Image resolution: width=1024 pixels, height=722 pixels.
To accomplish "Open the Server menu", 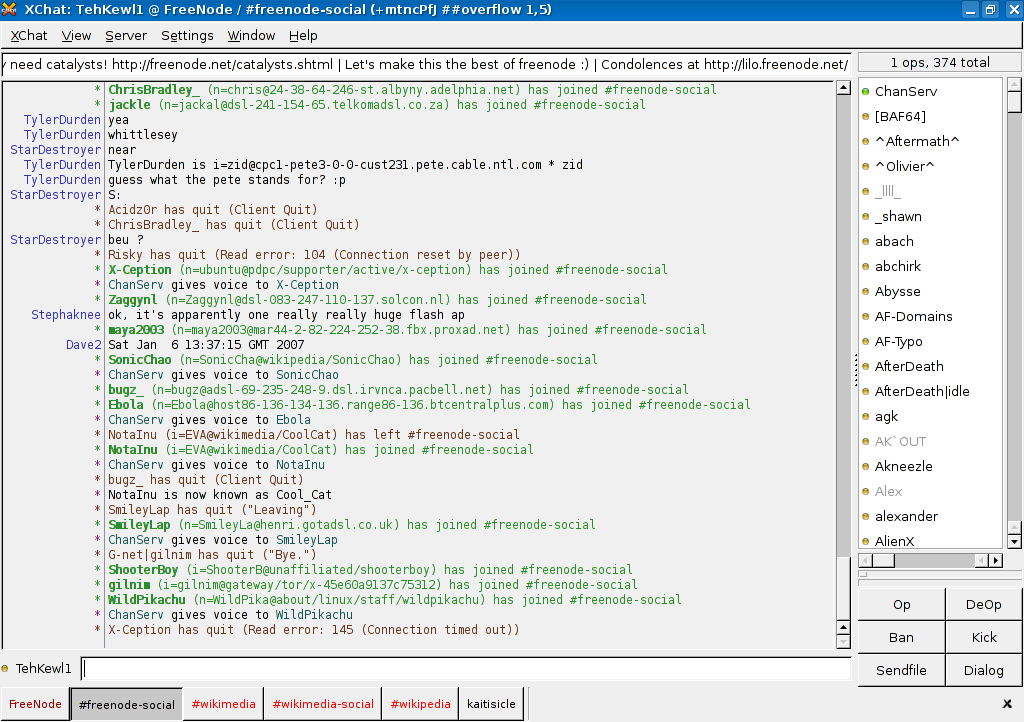I will 126,35.
